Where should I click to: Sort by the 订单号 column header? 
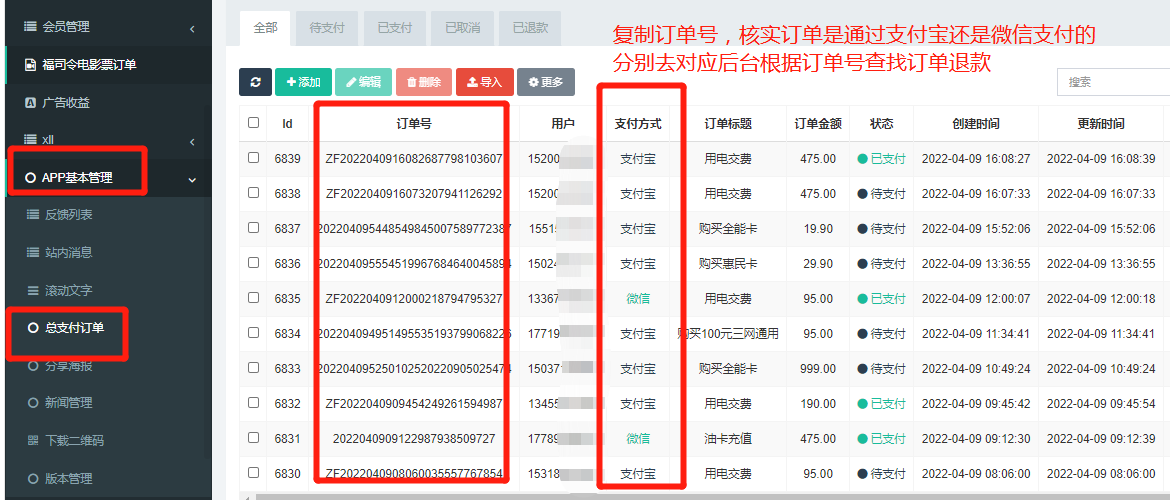[x=413, y=124]
